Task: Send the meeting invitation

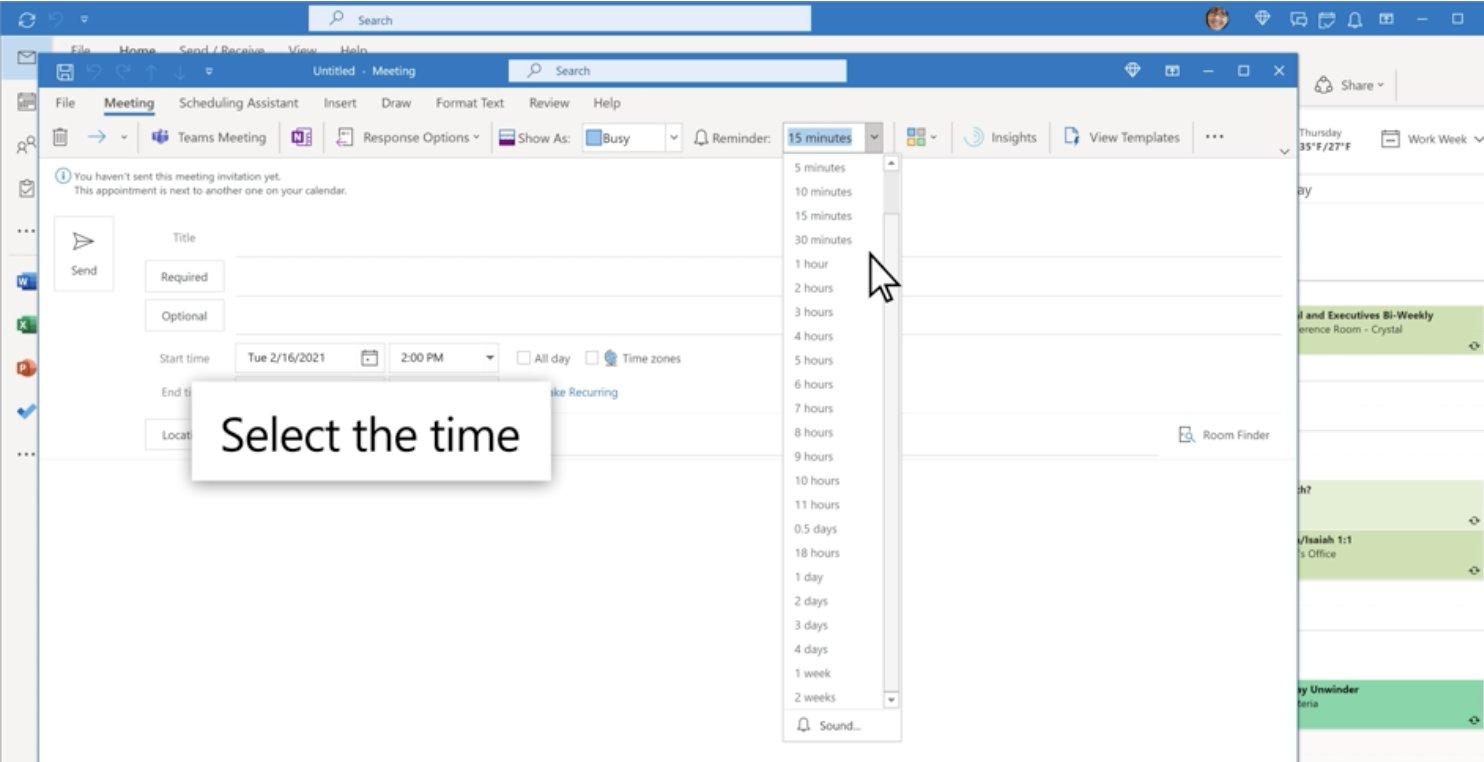Action: pyautogui.click(x=84, y=252)
